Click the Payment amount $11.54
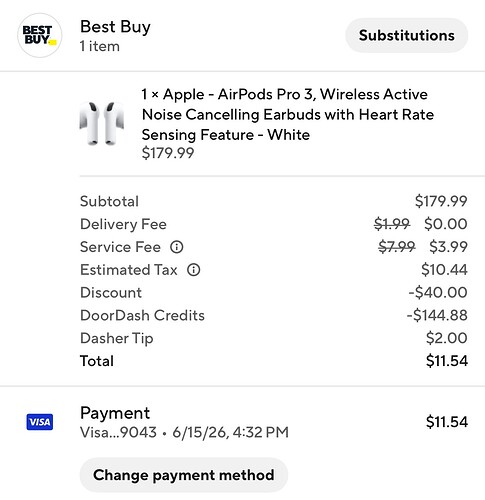485x500 pixels. pos(447,422)
